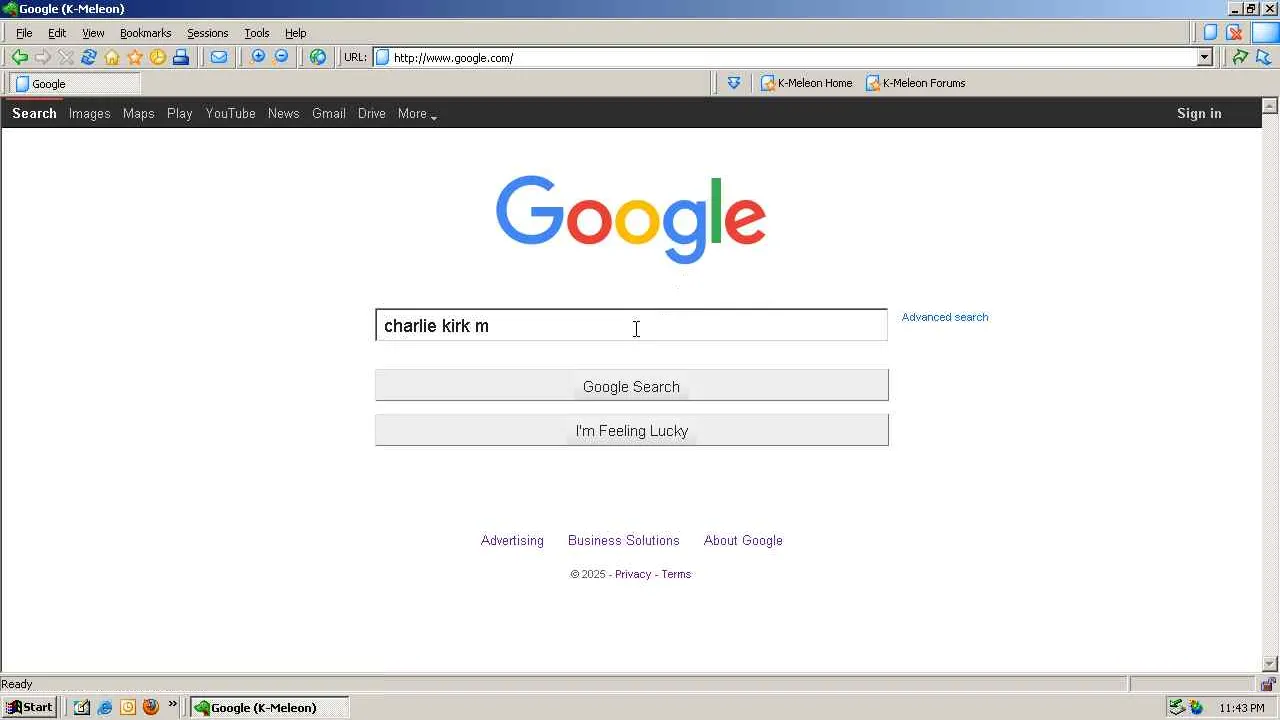Click the page icon in the URL bar

[382, 57]
